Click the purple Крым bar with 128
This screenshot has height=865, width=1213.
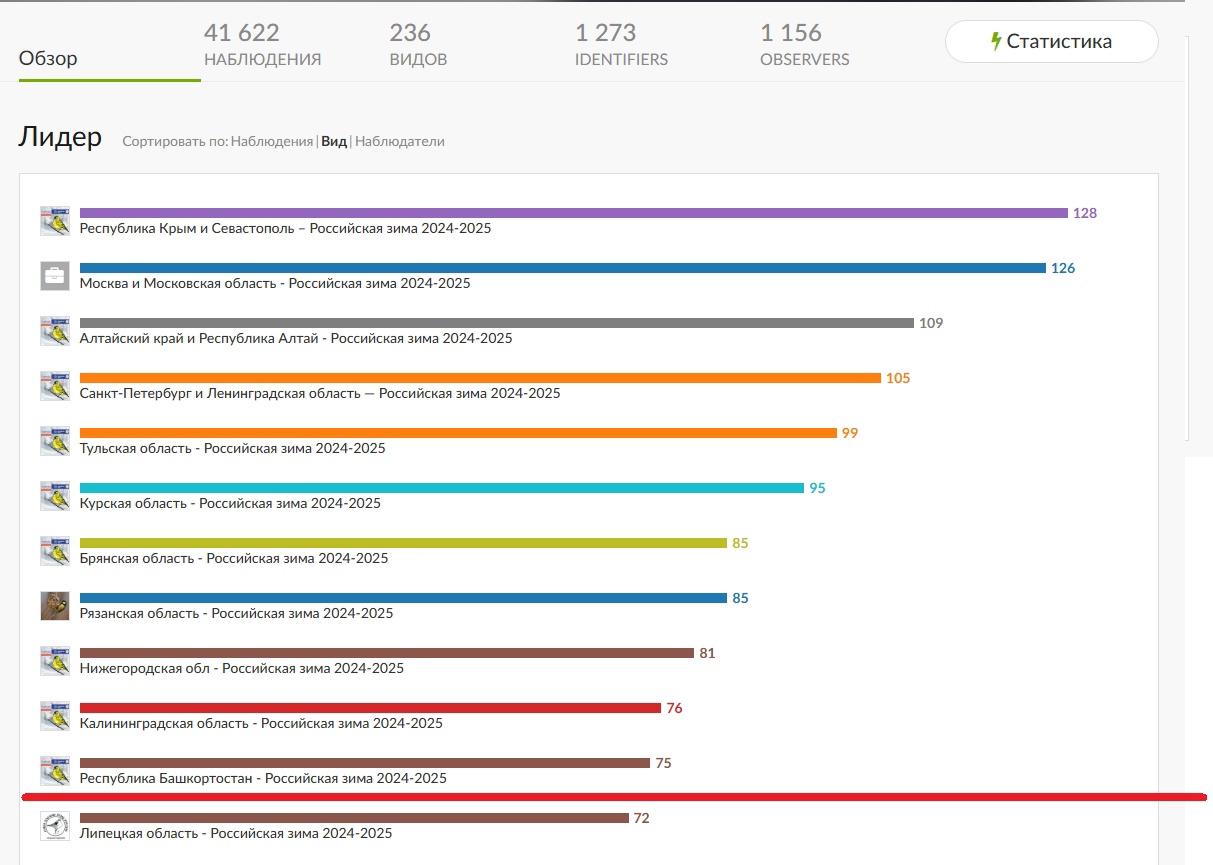coord(574,213)
